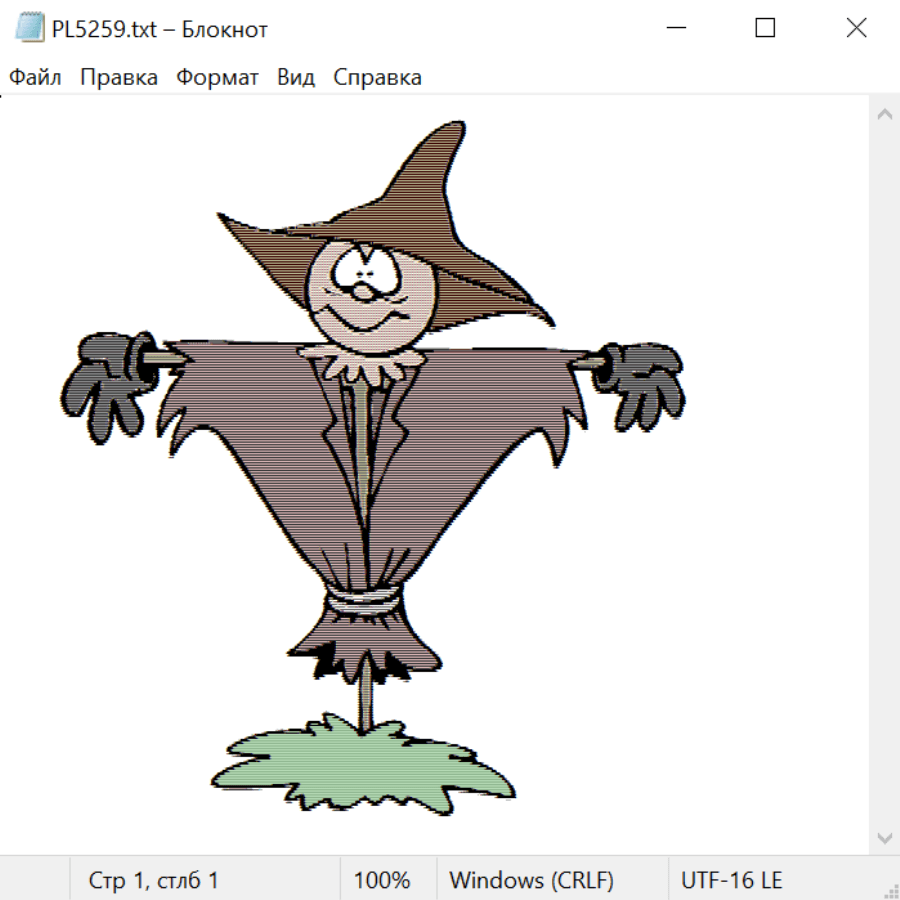This screenshot has width=900, height=900.
Task: Click the Notepad icon in the title bar
Action: pyautogui.click(x=31, y=29)
